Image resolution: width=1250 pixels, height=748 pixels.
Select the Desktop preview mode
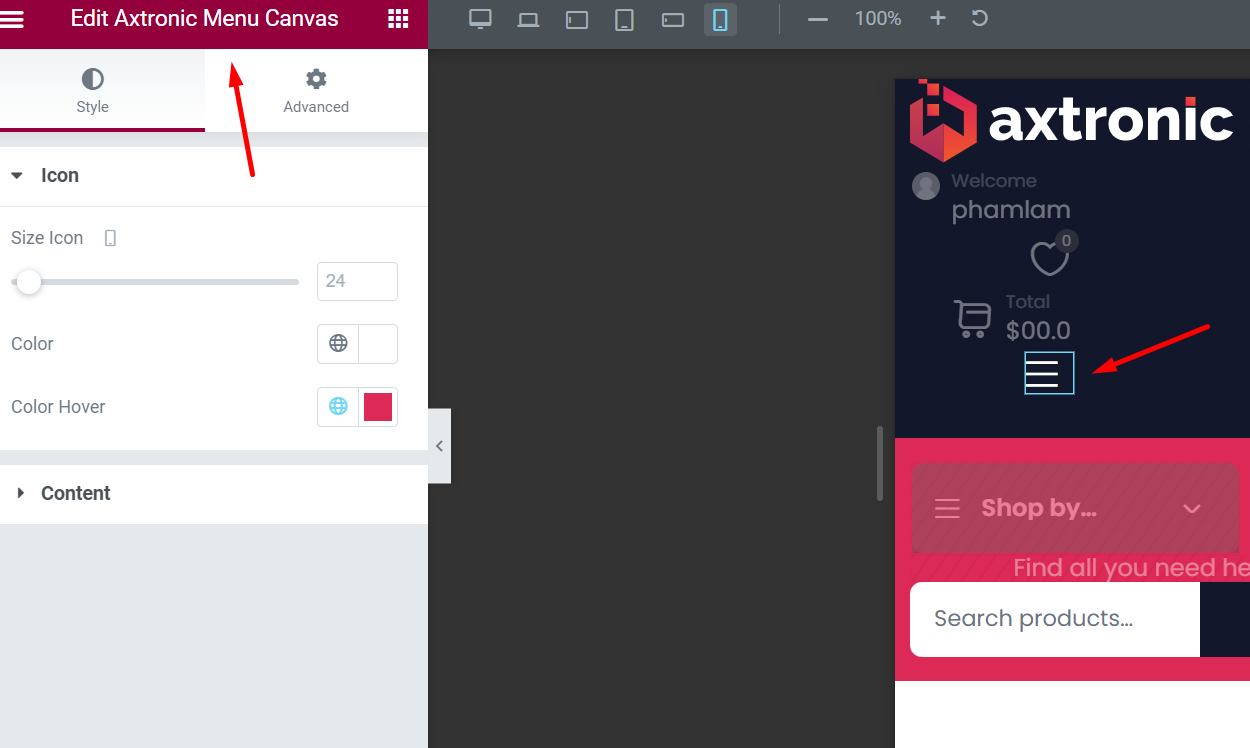[481, 19]
